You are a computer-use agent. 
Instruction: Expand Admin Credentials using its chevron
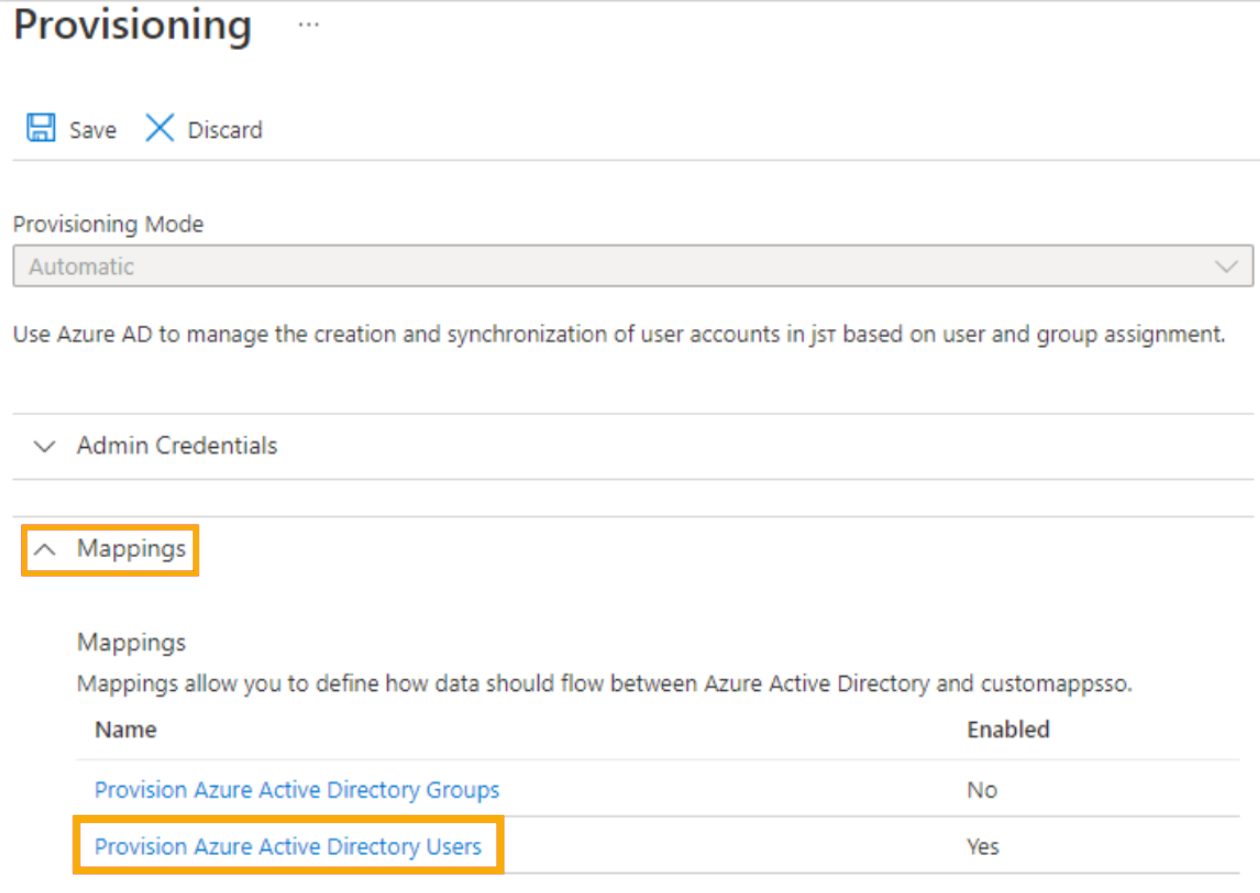pyautogui.click(x=44, y=446)
